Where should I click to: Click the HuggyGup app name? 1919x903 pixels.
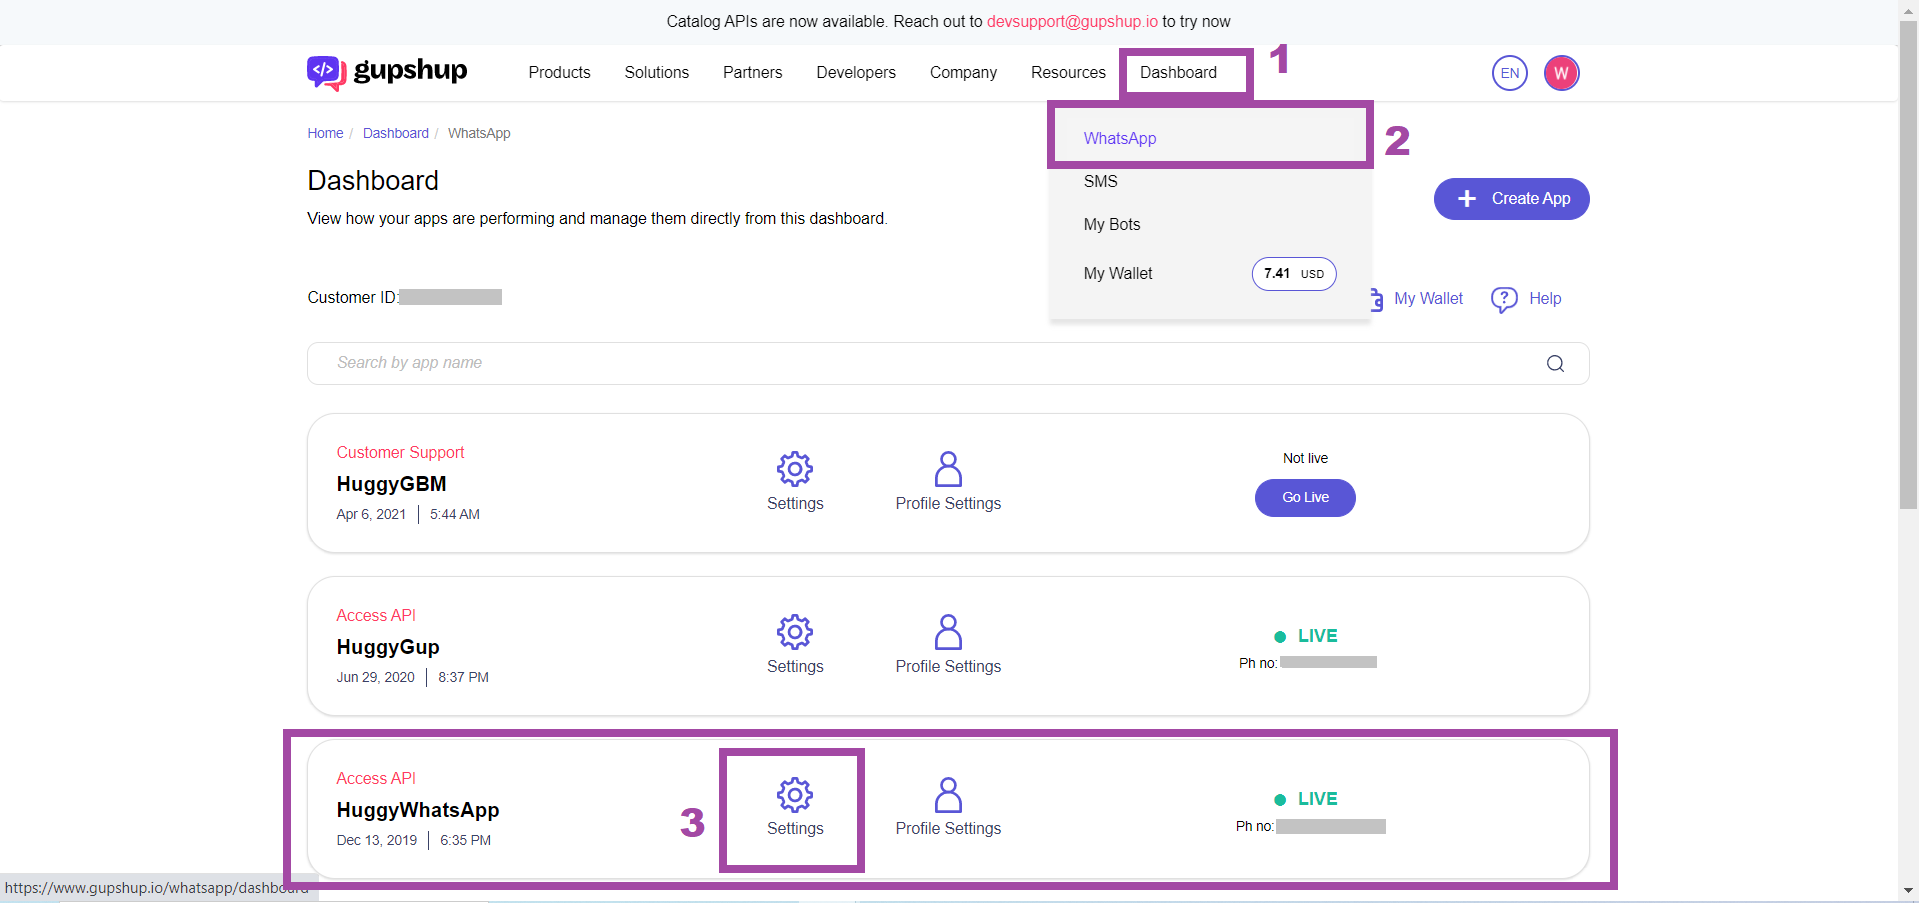[x=388, y=647]
